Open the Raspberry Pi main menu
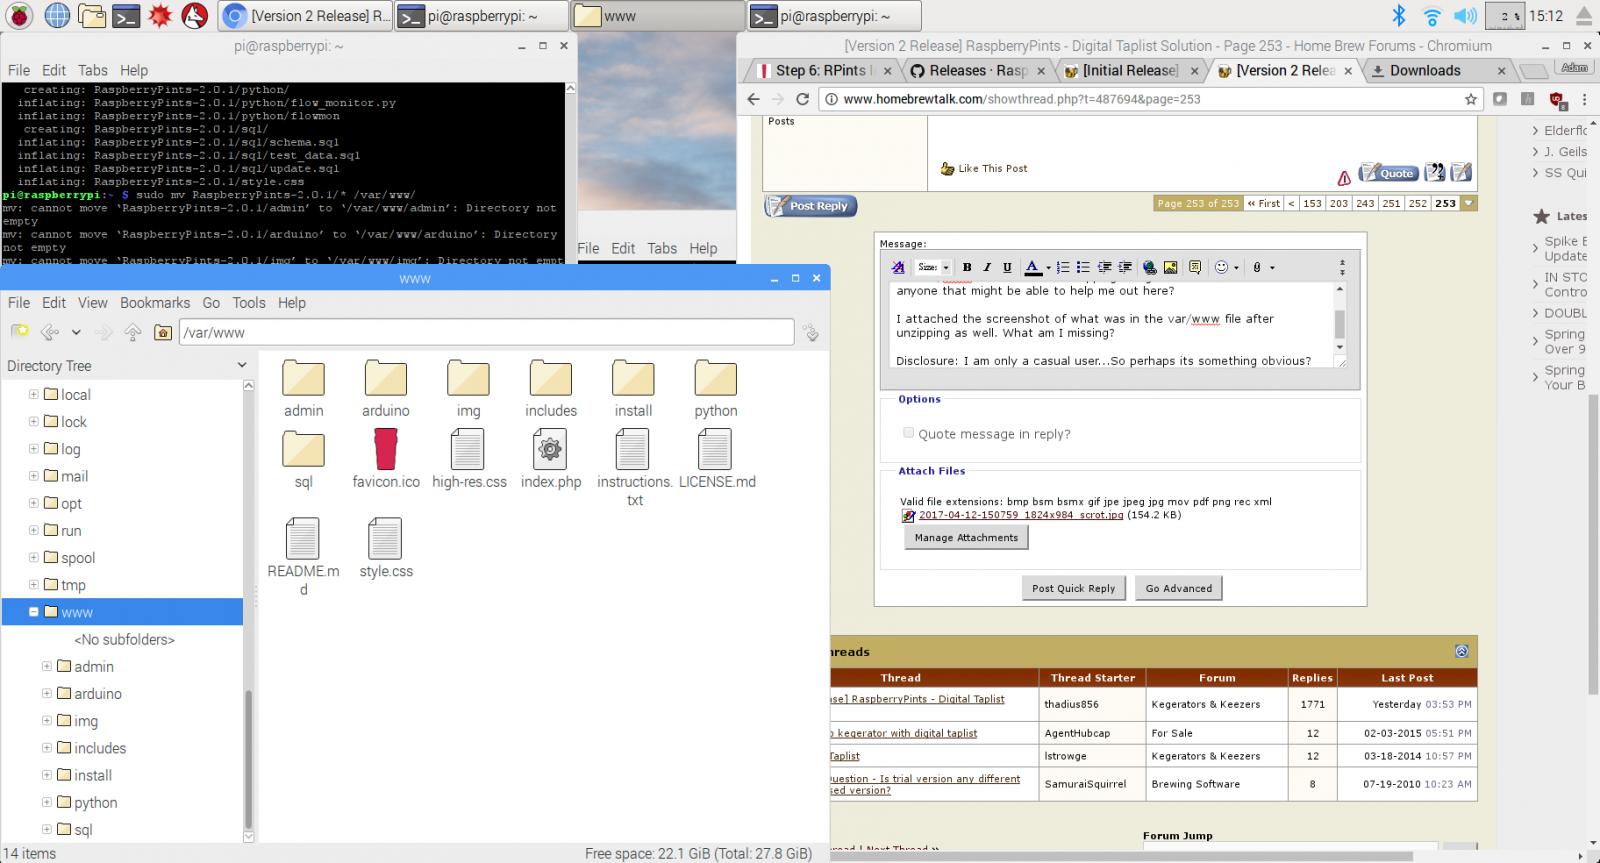This screenshot has height=863, width=1600. [19, 15]
